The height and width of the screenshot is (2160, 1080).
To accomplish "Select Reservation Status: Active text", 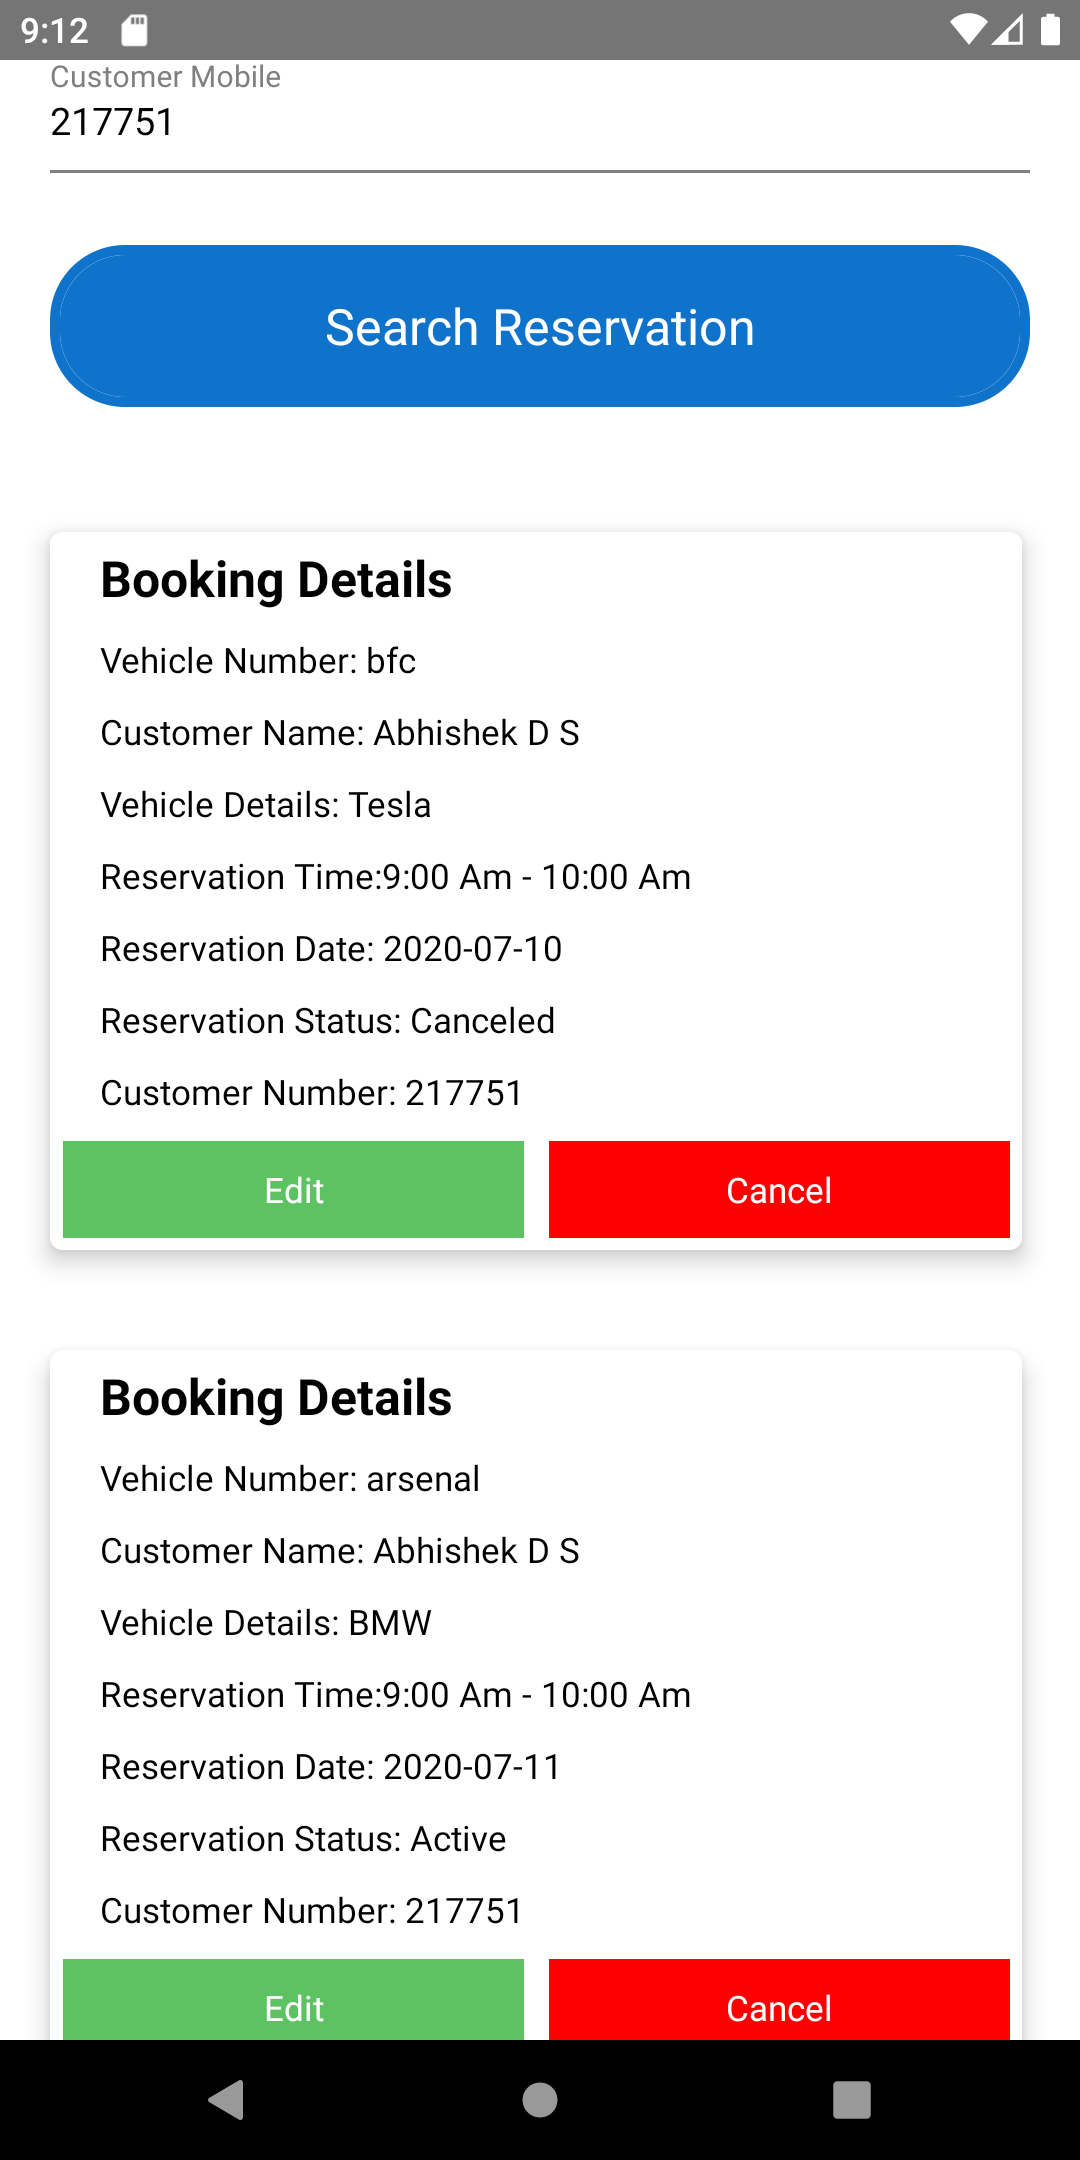I will pyautogui.click(x=304, y=1839).
